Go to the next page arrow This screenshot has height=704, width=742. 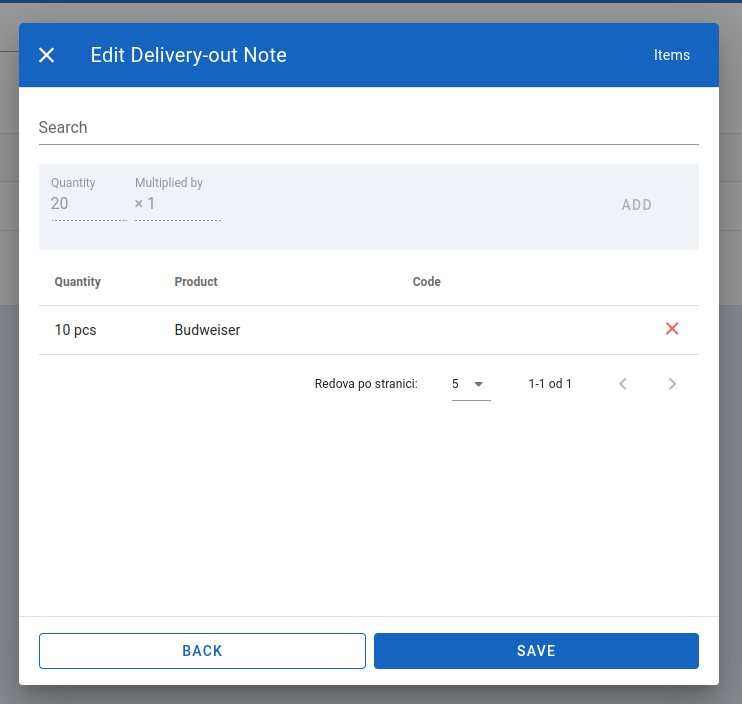[x=672, y=384]
